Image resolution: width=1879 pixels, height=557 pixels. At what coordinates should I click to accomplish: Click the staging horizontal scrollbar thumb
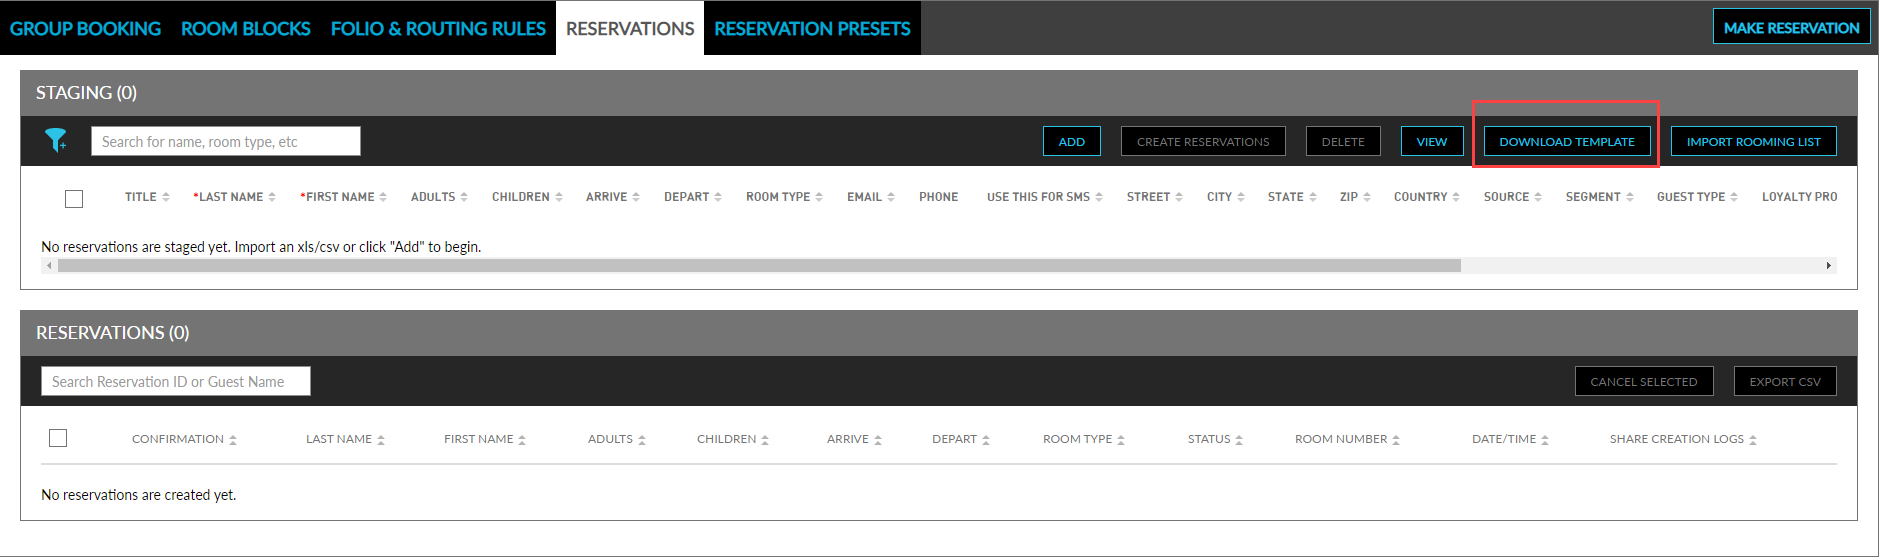[758, 266]
